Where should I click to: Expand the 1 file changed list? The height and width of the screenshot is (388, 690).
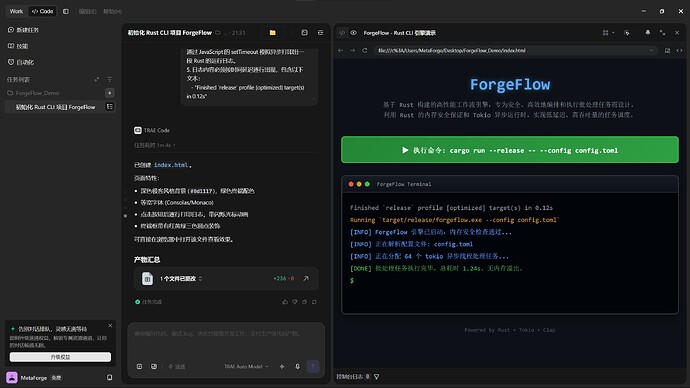pyautogui.click(x=181, y=278)
